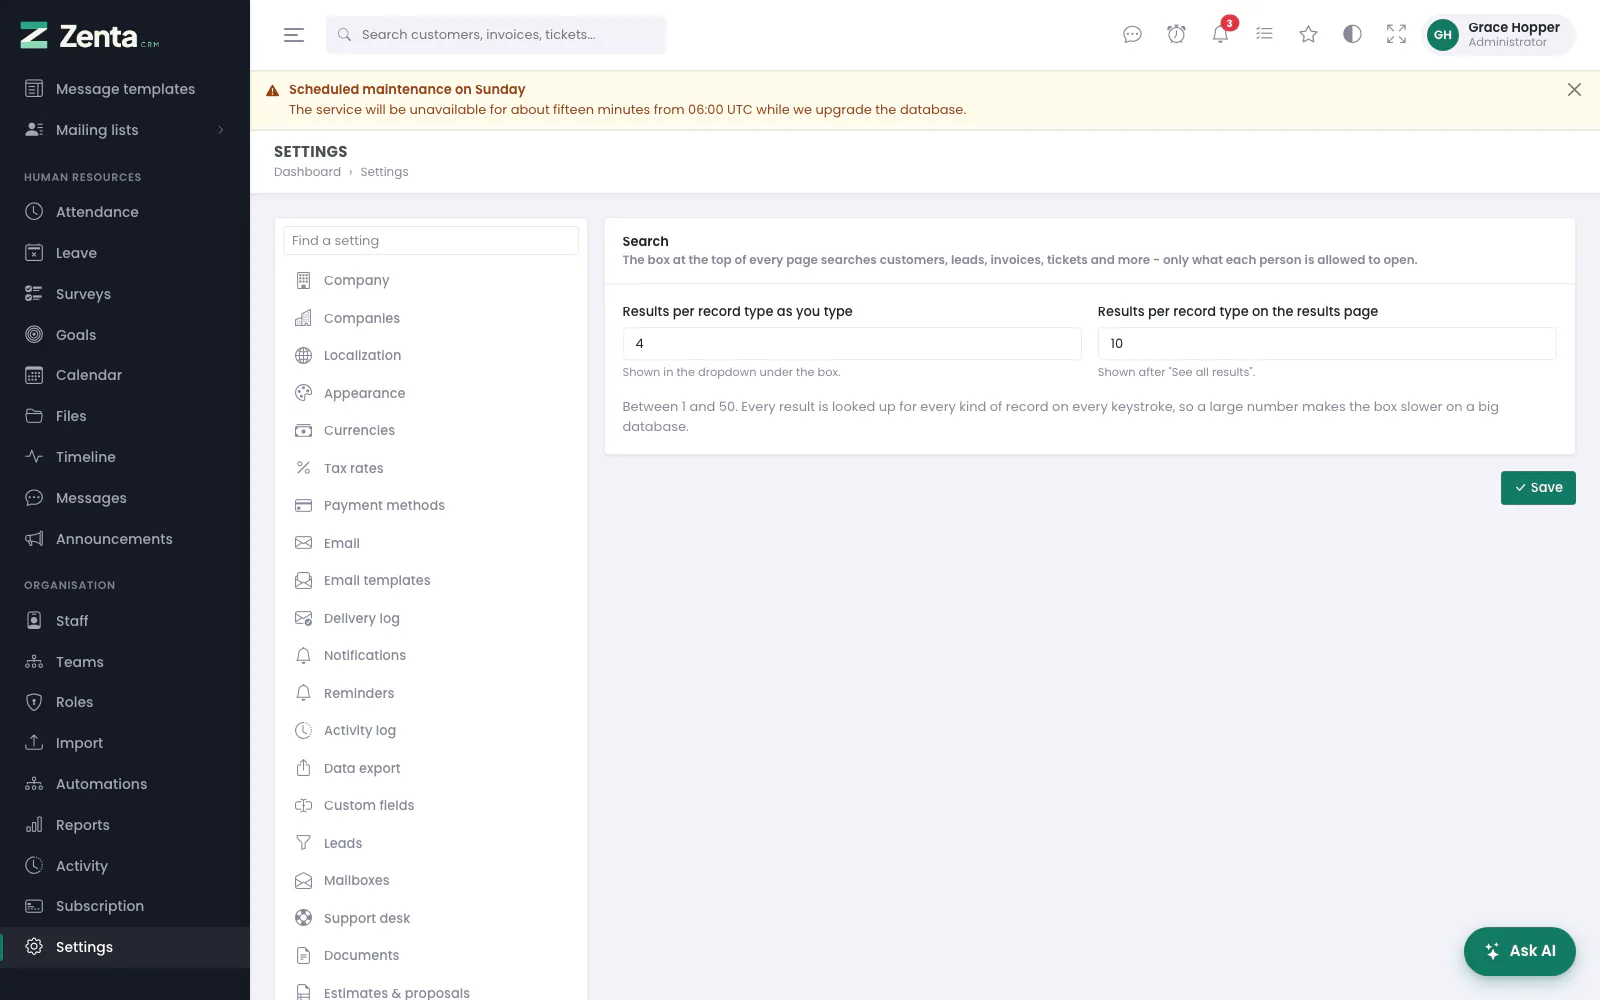Focus Results per record type as you type field

click(x=852, y=344)
